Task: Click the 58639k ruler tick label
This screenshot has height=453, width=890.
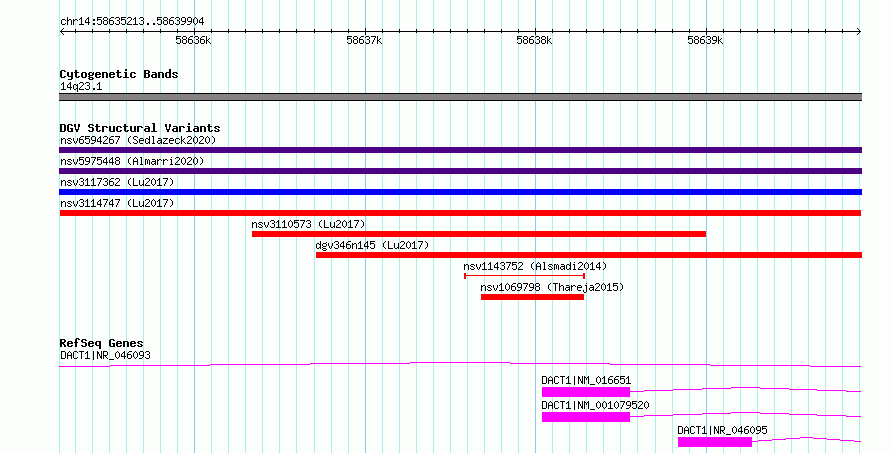Action: [705, 40]
